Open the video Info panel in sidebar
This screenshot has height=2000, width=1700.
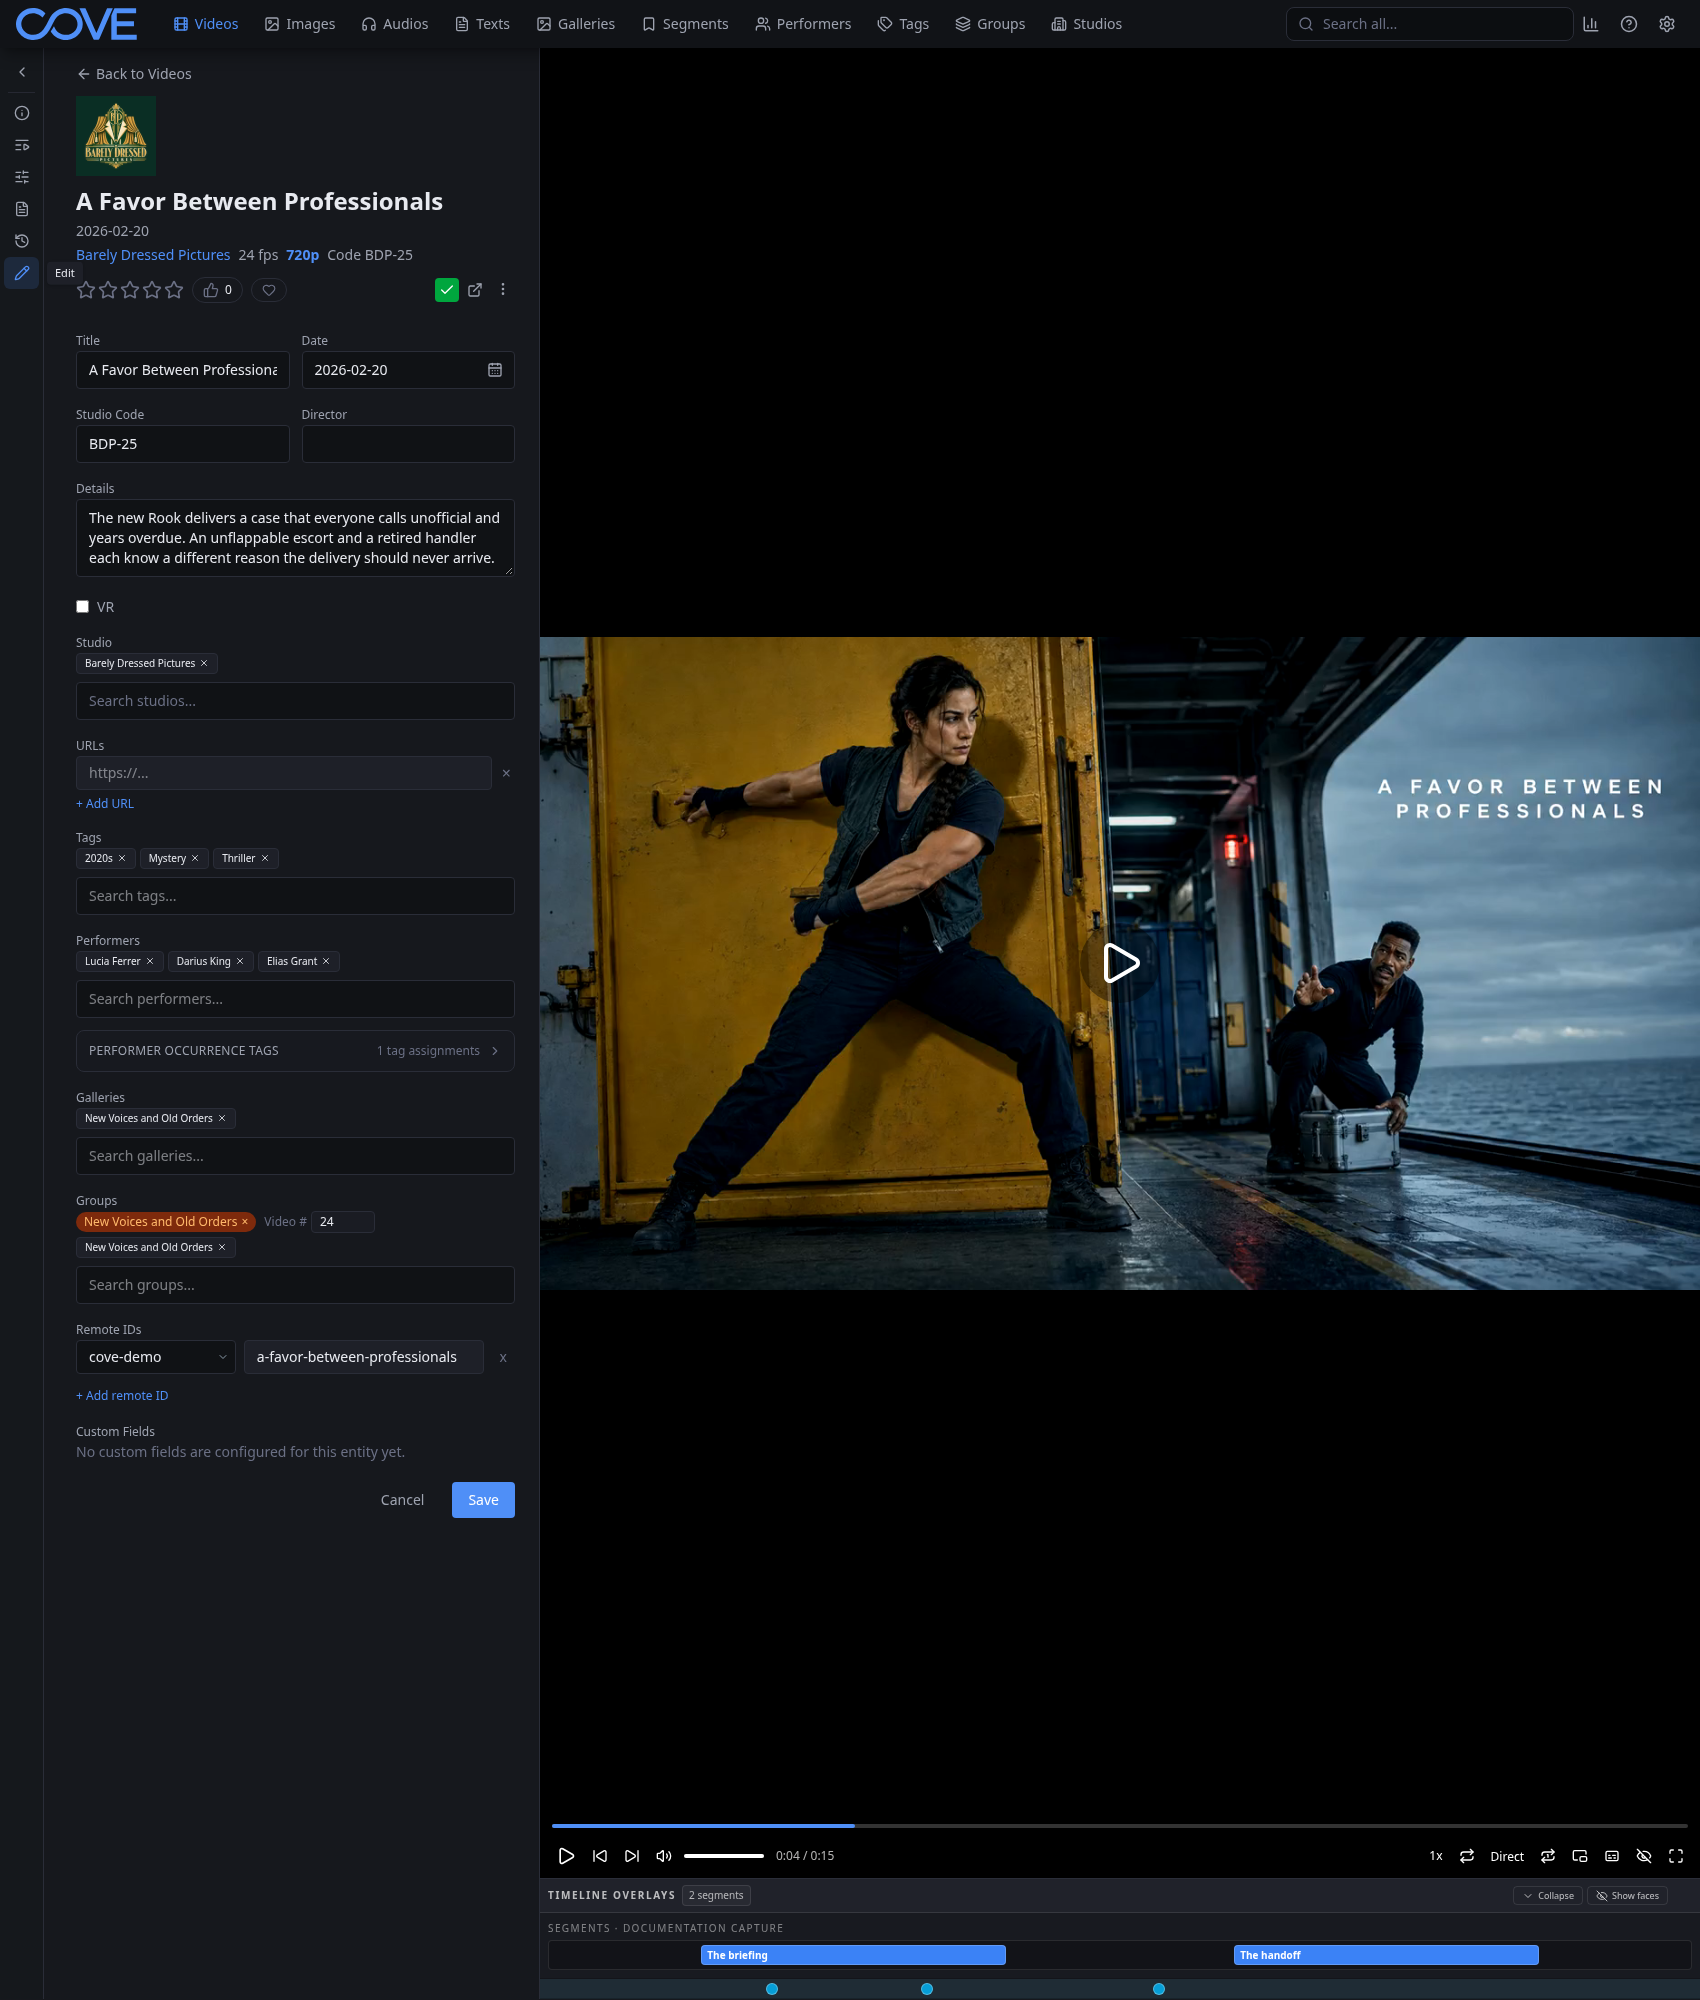pyautogui.click(x=22, y=113)
